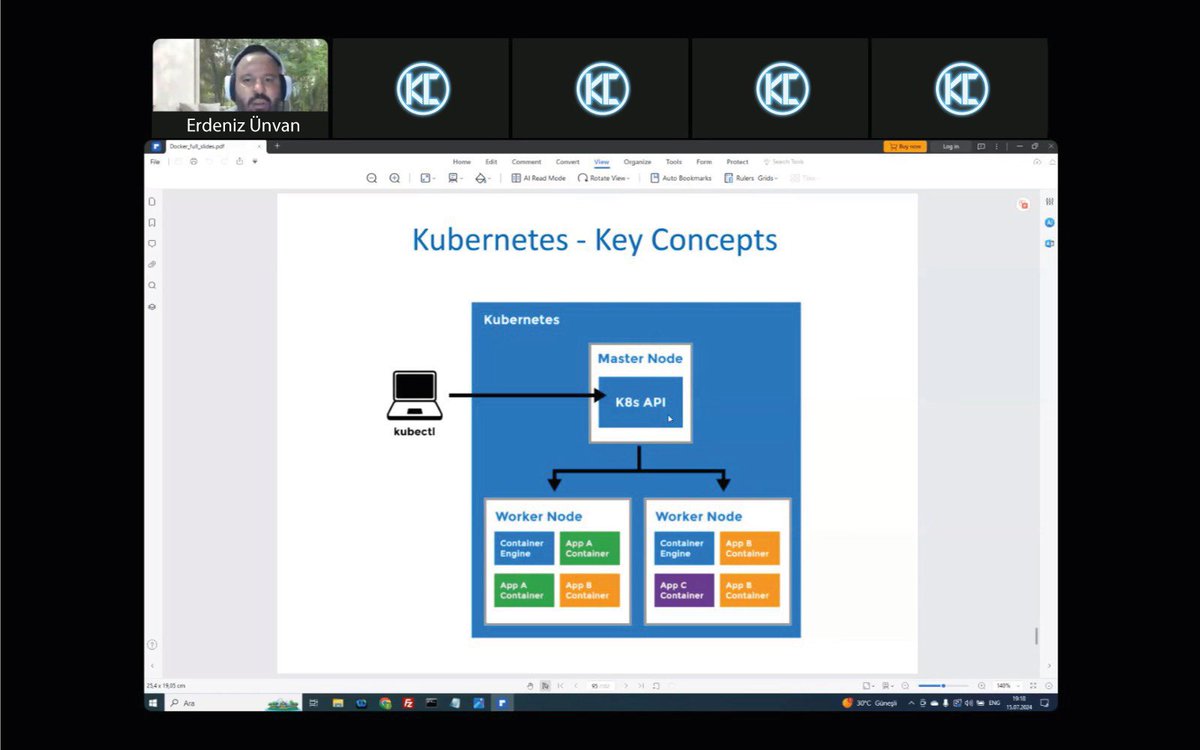Click the Zoom Out magnifier in toolbar
The height and width of the screenshot is (750, 1200).
click(371, 178)
